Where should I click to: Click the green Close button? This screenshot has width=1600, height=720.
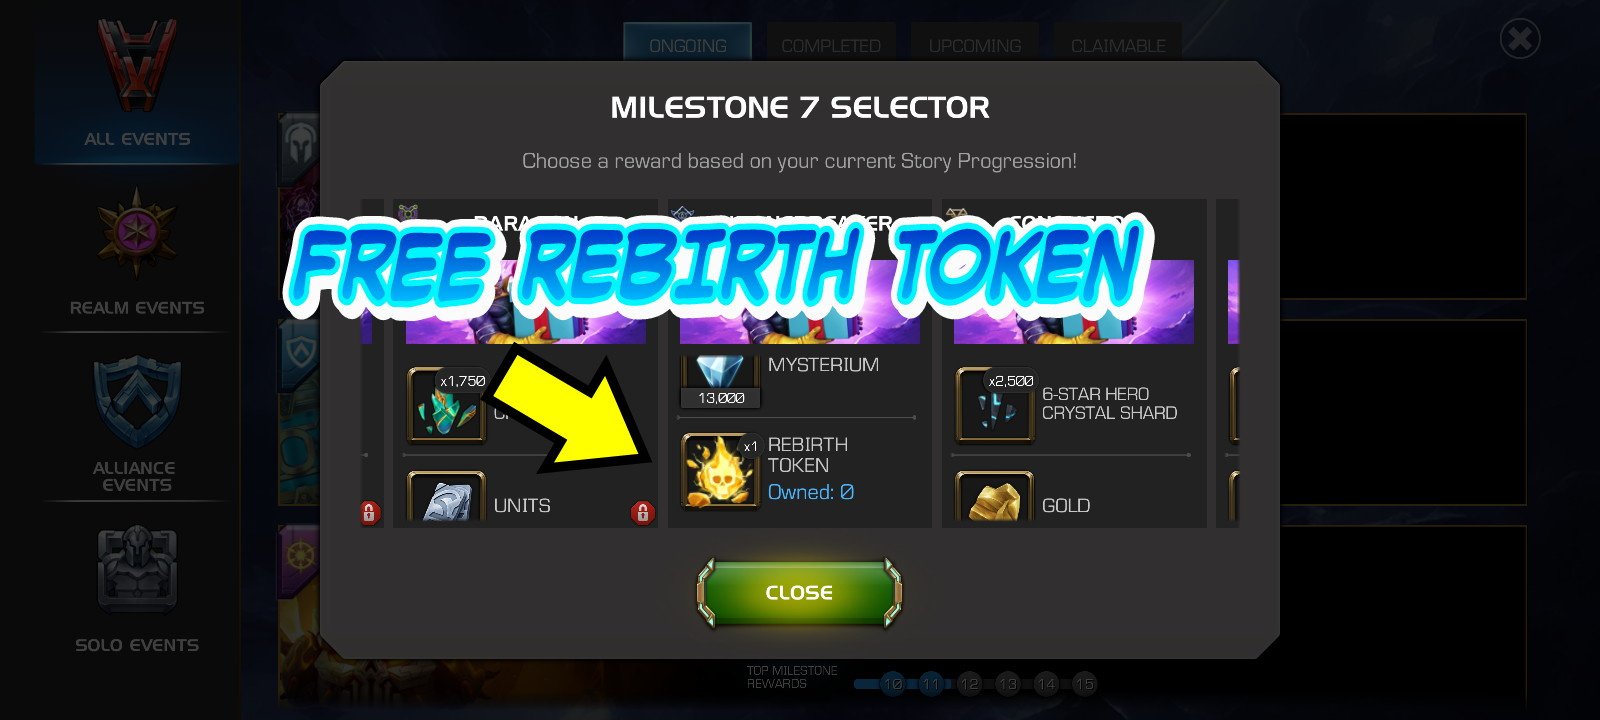tap(799, 593)
